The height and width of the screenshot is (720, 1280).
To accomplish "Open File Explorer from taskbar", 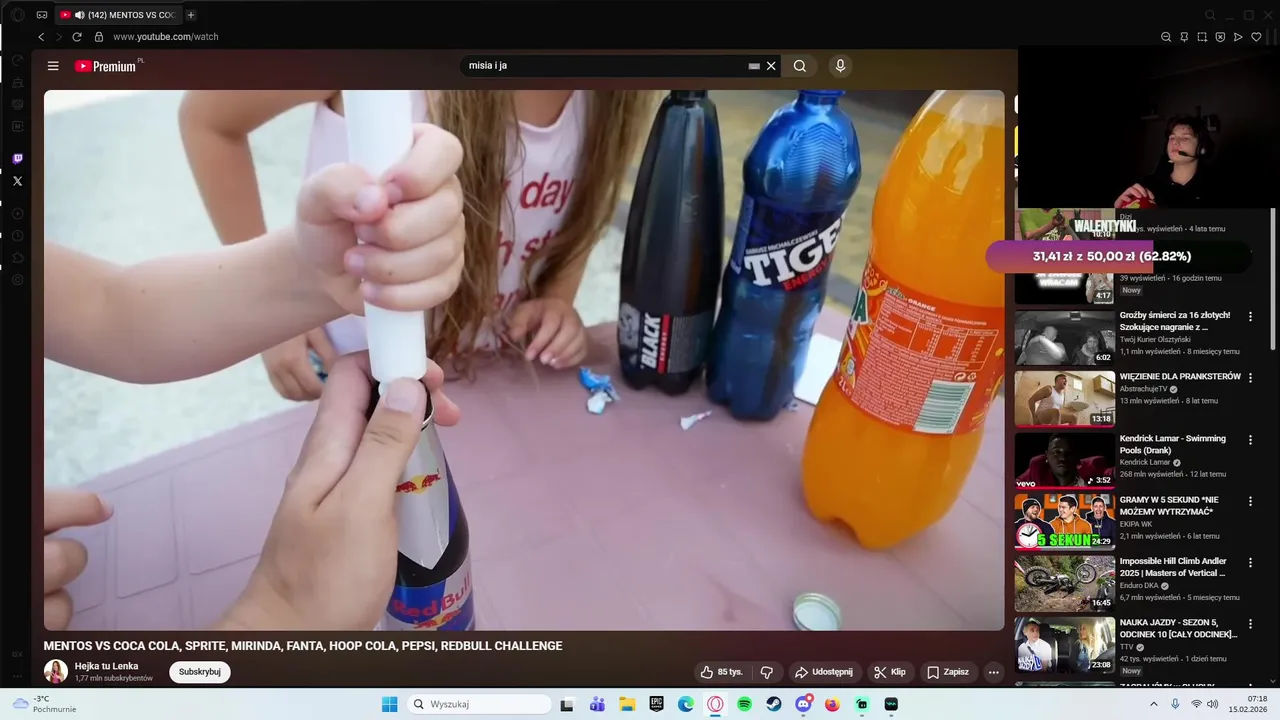I will [x=627, y=704].
